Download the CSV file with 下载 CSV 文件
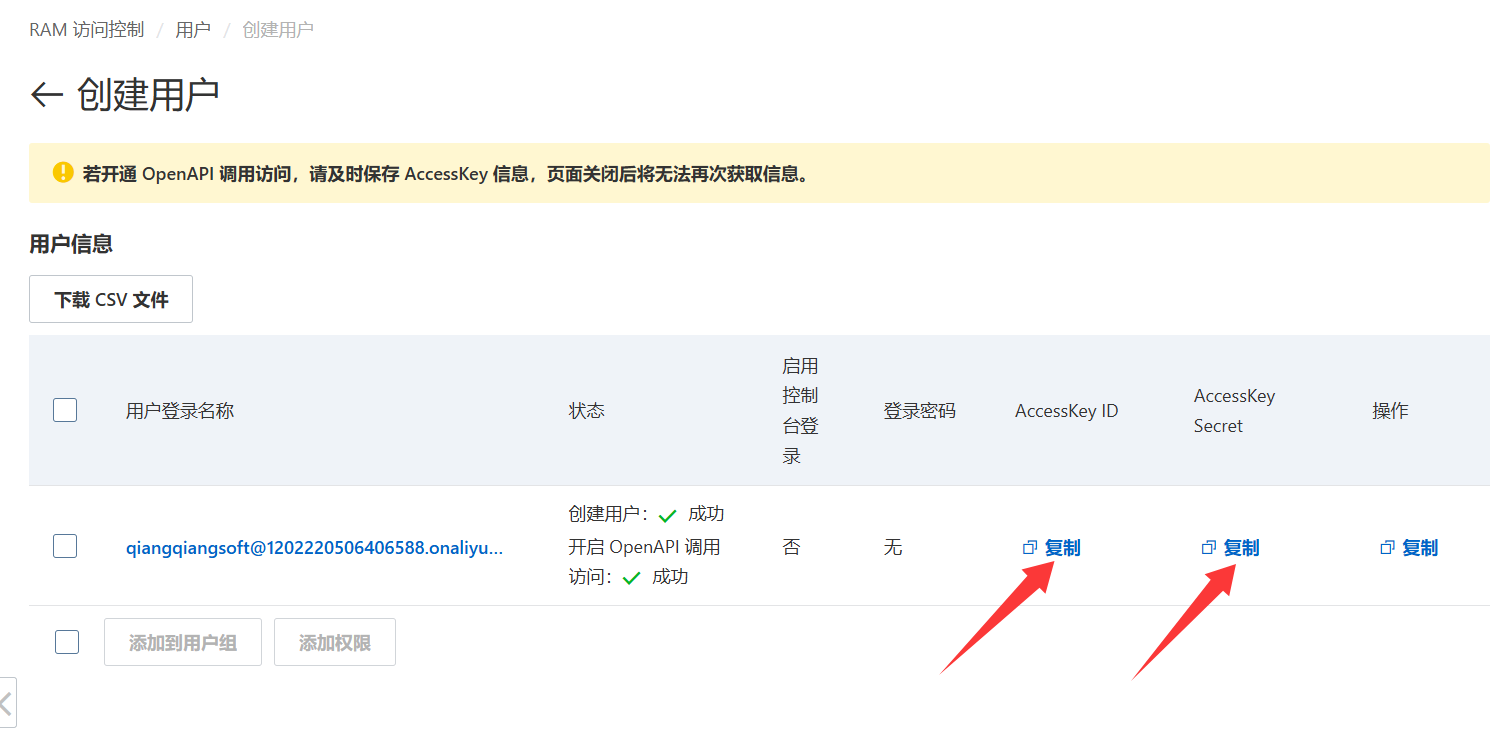 111,300
